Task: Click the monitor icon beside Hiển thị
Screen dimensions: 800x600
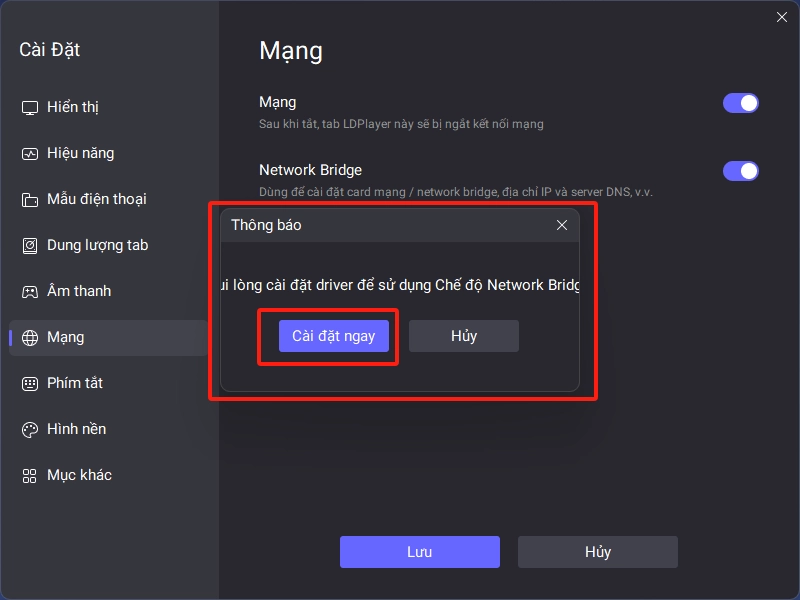Action: pos(30,108)
